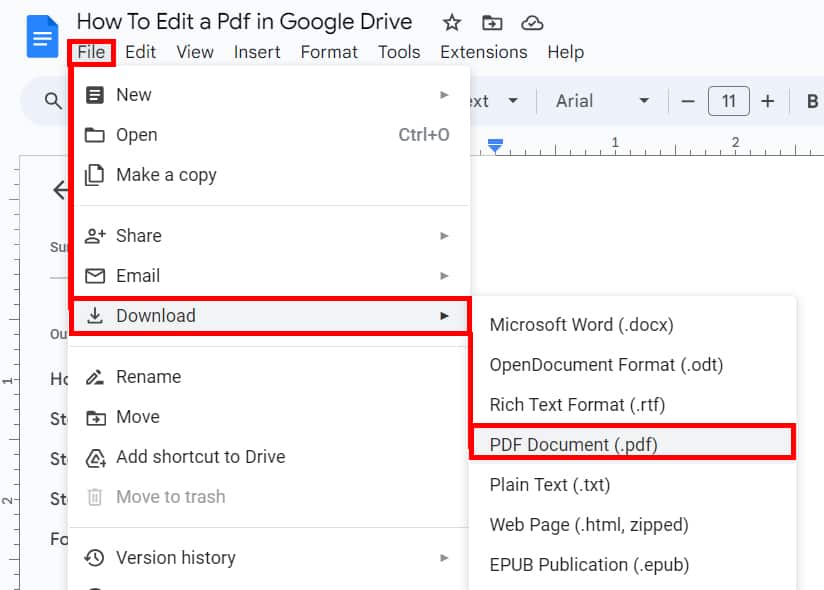The width and height of the screenshot is (824, 590).
Task: Open the Tools menu
Action: pyautogui.click(x=399, y=52)
